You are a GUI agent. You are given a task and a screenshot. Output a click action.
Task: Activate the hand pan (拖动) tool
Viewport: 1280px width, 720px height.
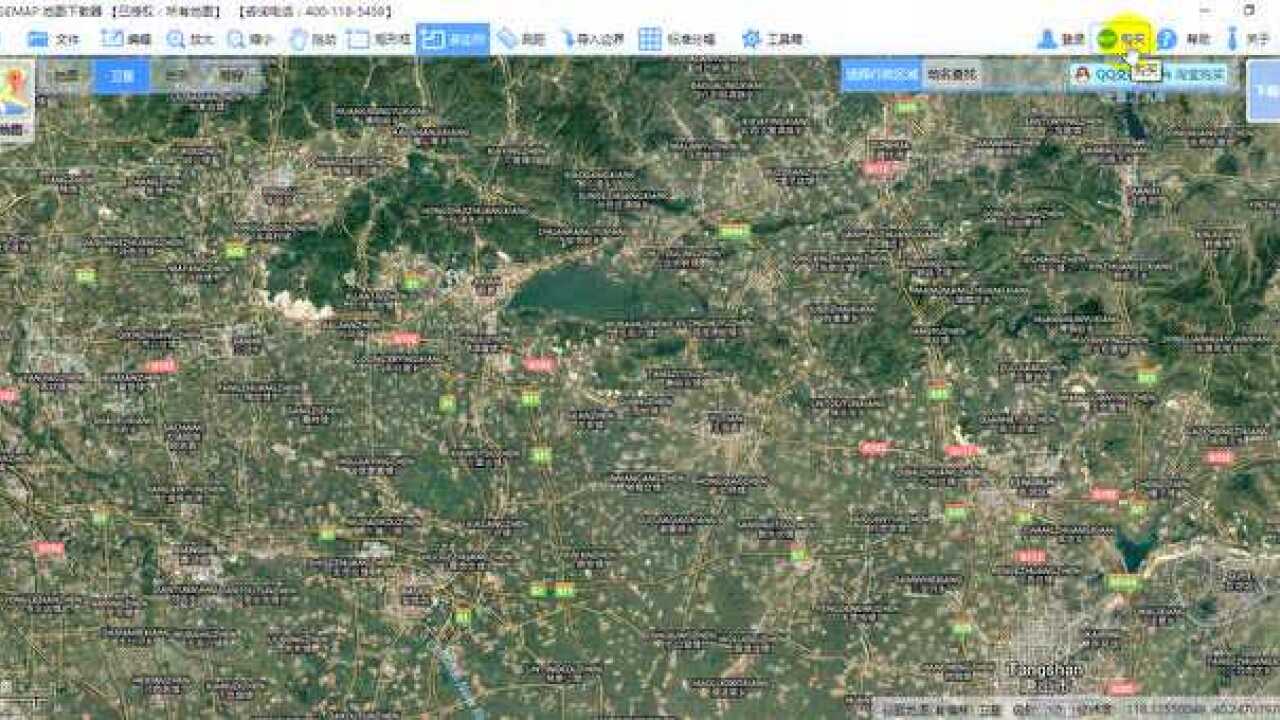point(313,40)
